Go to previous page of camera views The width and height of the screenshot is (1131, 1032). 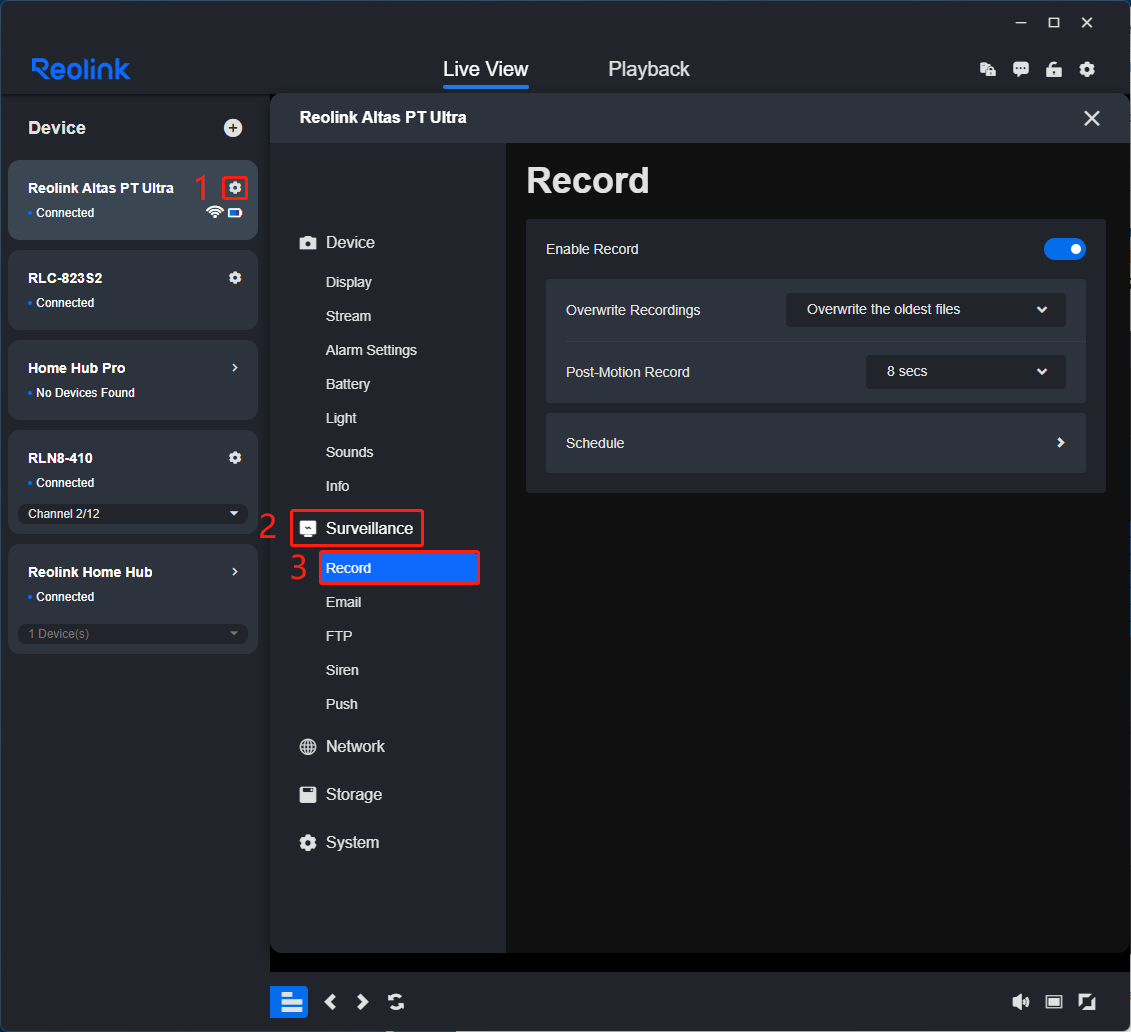(x=330, y=1002)
